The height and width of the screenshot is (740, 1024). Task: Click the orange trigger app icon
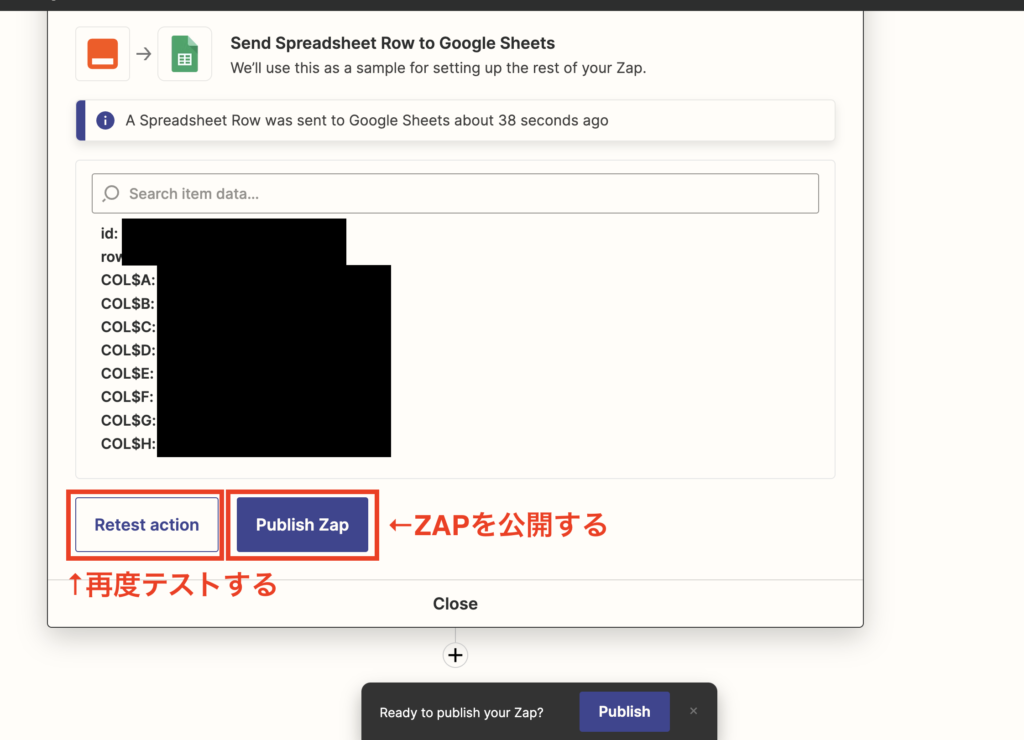tap(103, 54)
